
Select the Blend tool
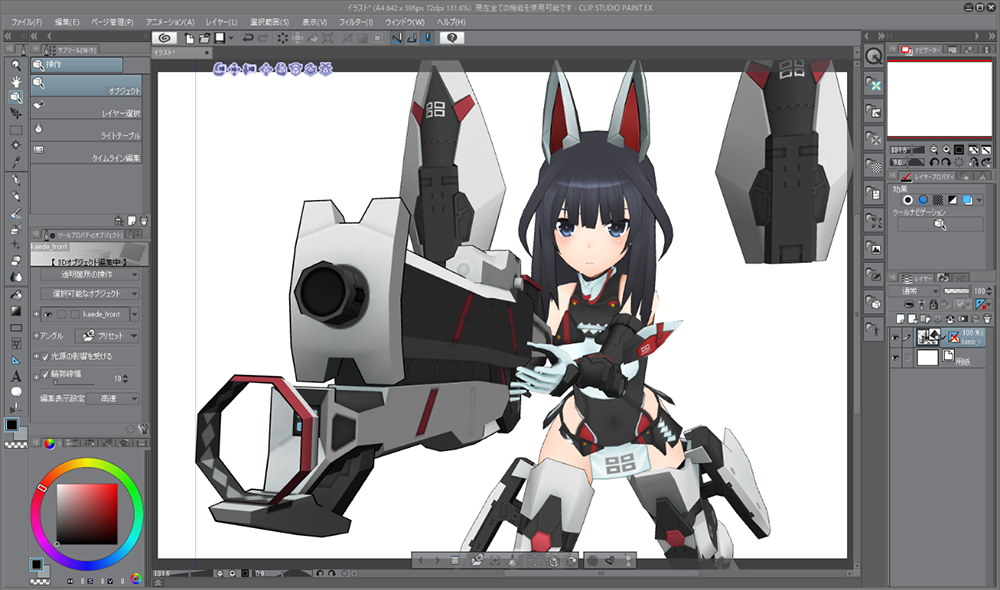tap(16, 277)
